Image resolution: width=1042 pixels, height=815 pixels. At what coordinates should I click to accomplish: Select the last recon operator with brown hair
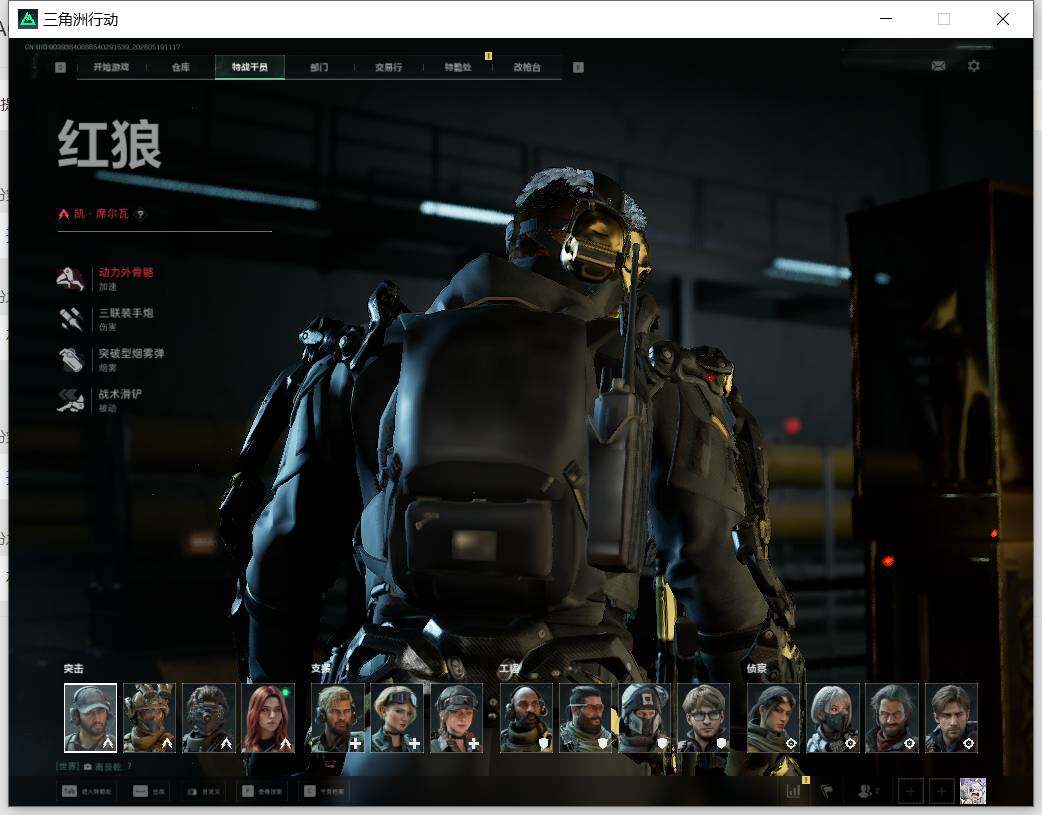pos(951,718)
